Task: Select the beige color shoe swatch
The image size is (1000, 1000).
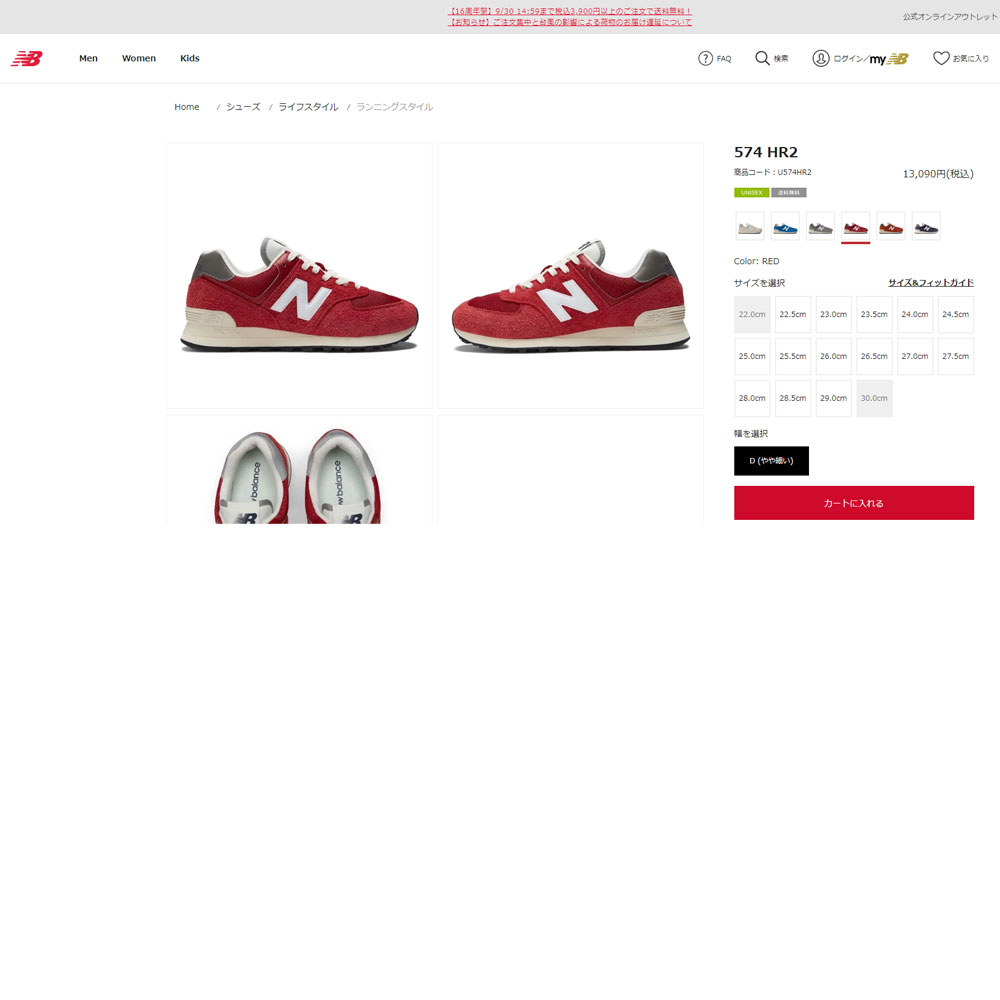Action: coord(750,226)
